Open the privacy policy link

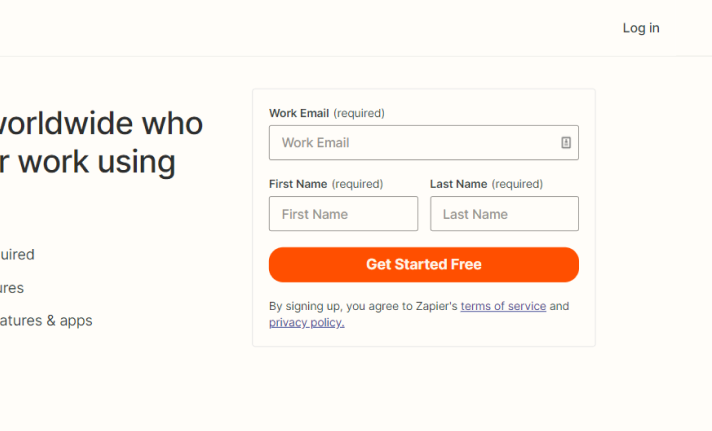[x=307, y=322]
